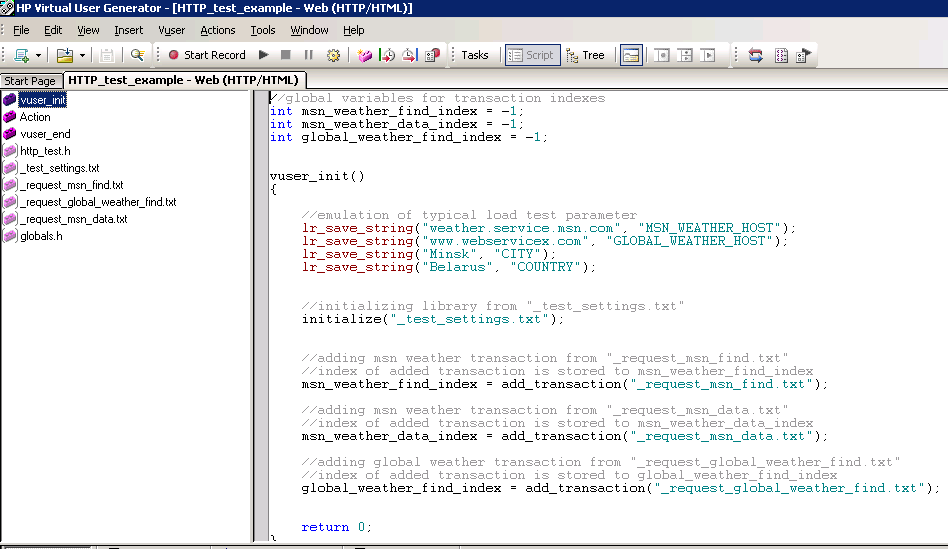Open the New Script dropdown arrow
The image size is (948, 549).
(x=38, y=56)
